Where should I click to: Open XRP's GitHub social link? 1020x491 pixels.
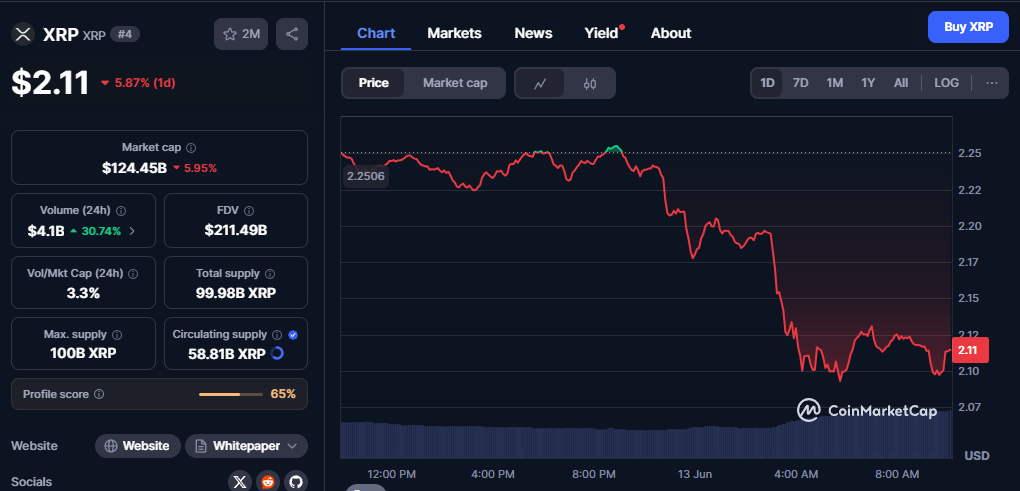[295, 482]
